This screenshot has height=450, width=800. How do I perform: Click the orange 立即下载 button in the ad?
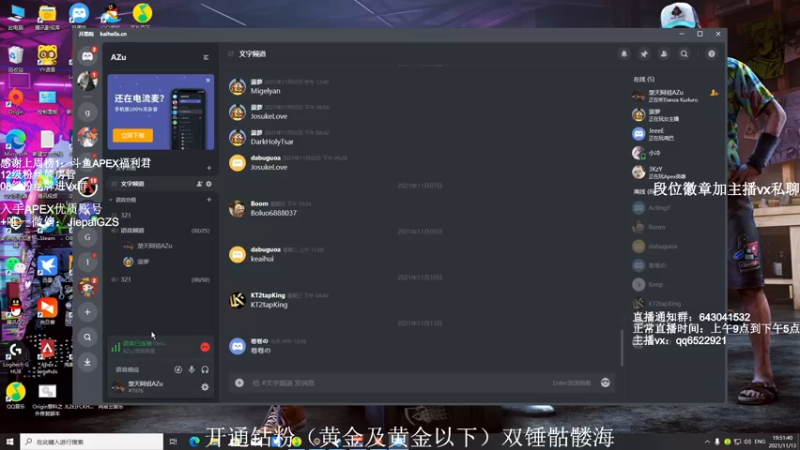(x=133, y=135)
